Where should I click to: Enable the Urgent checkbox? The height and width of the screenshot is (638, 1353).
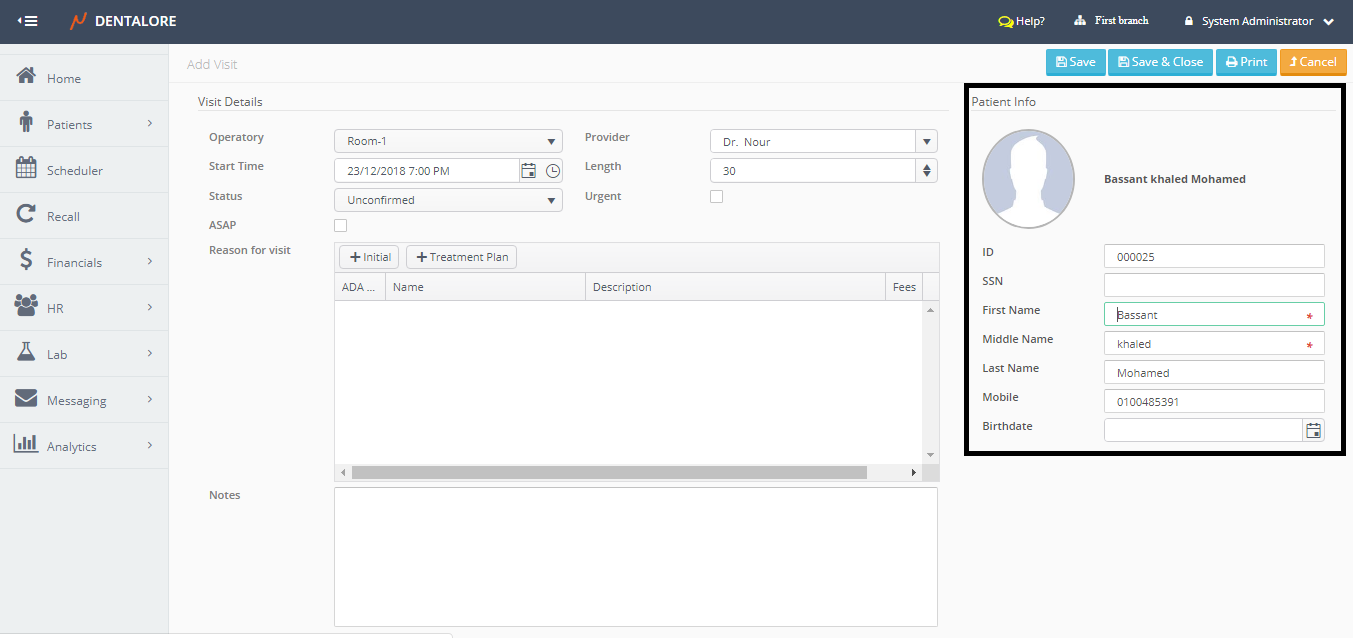coord(716,197)
